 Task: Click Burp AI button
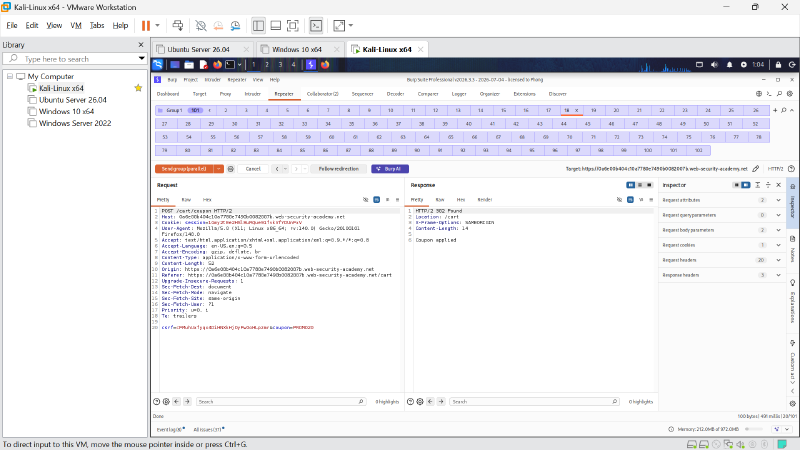coord(390,169)
